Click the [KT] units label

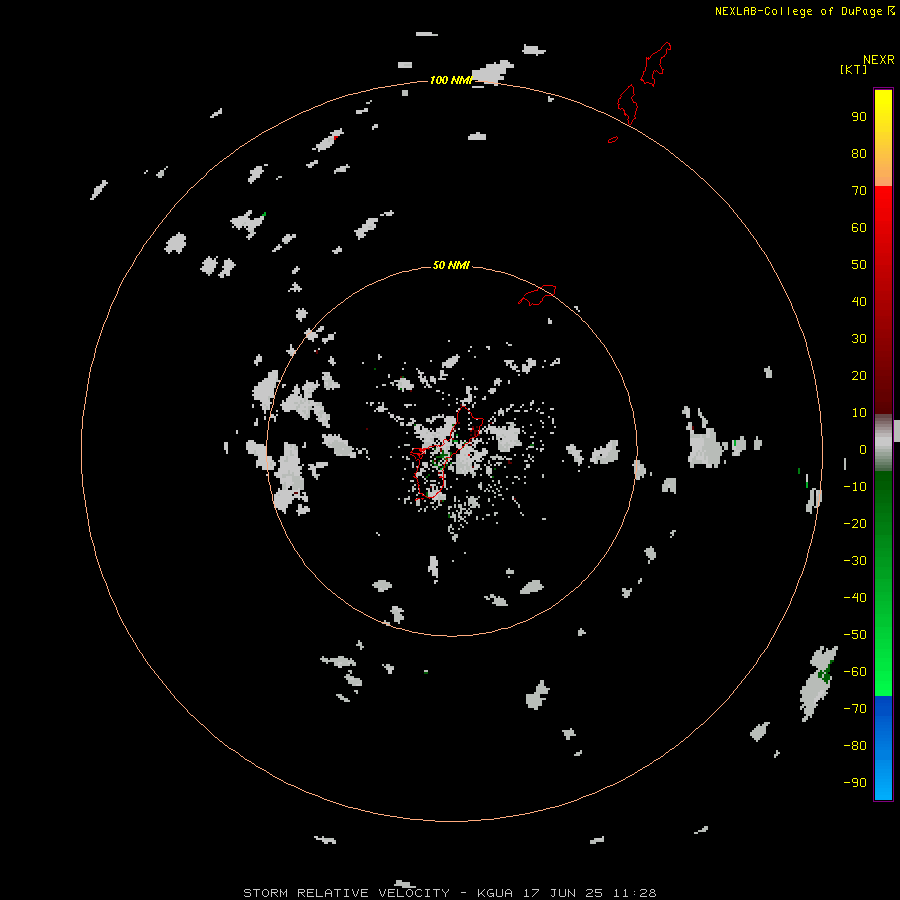point(853,69)
